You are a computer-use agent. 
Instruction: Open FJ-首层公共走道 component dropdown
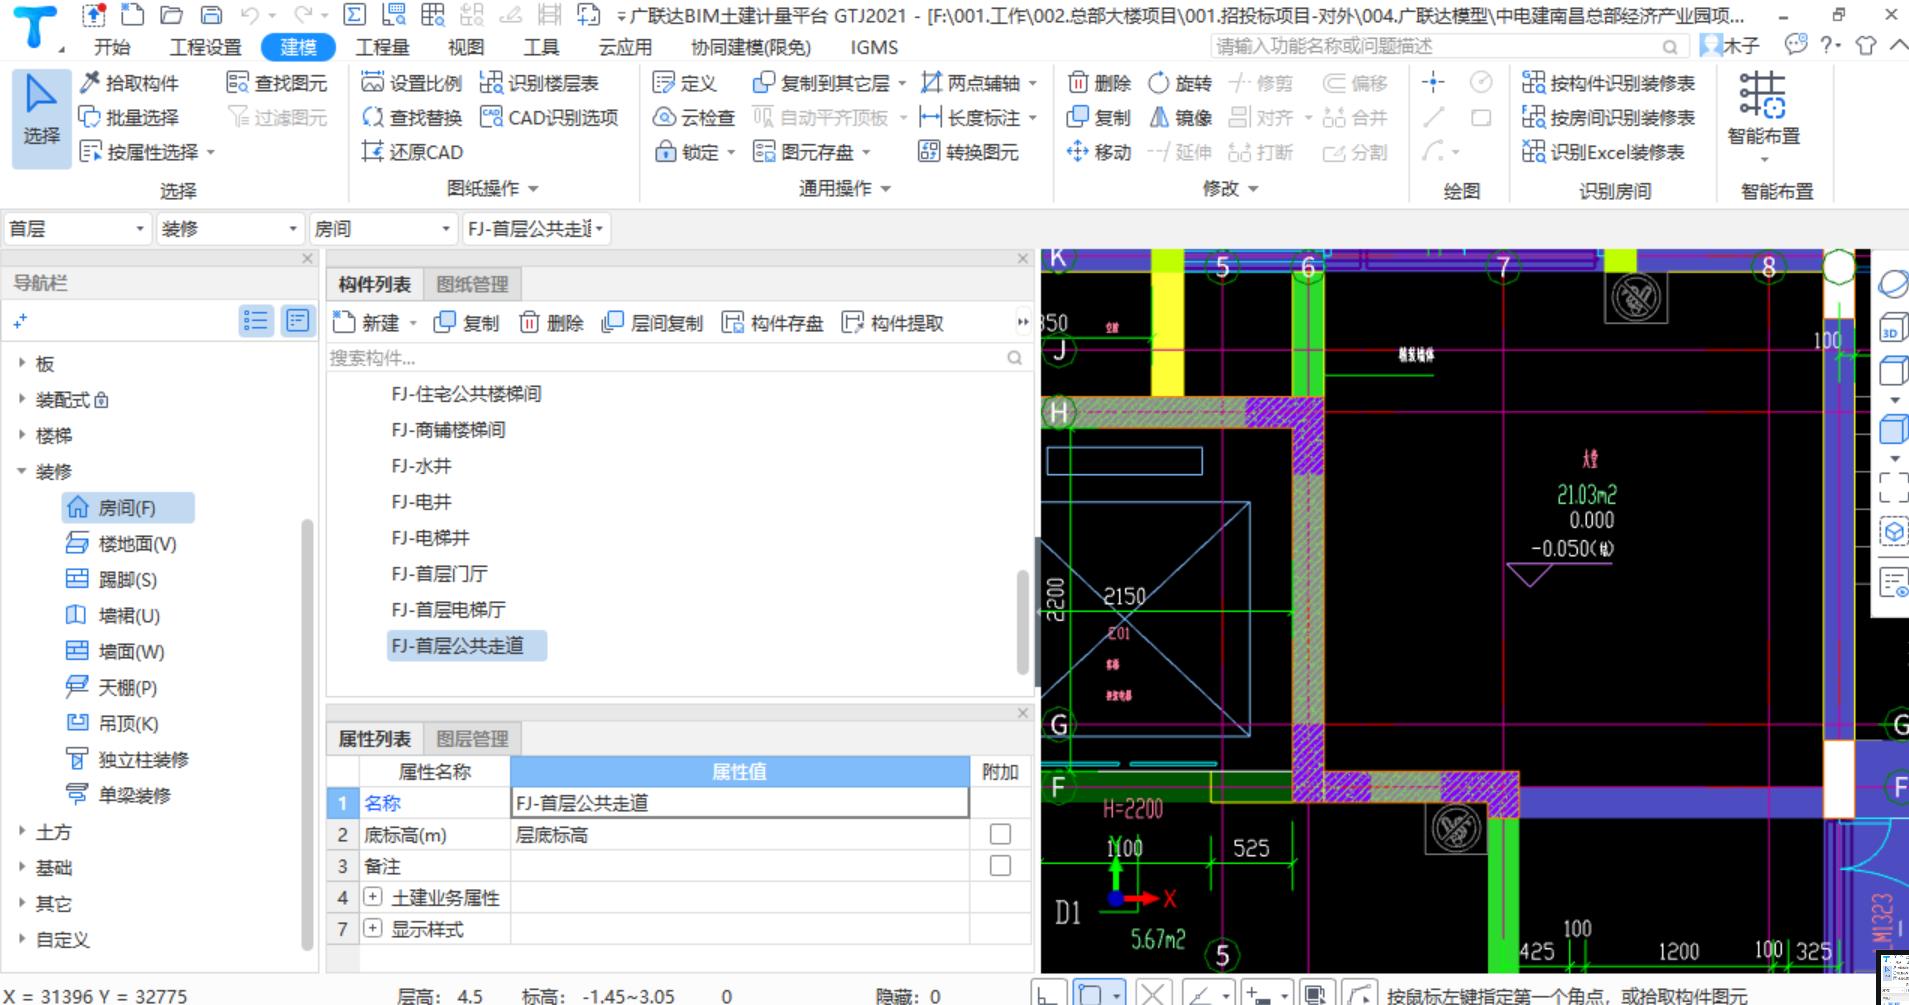point(535,229)
